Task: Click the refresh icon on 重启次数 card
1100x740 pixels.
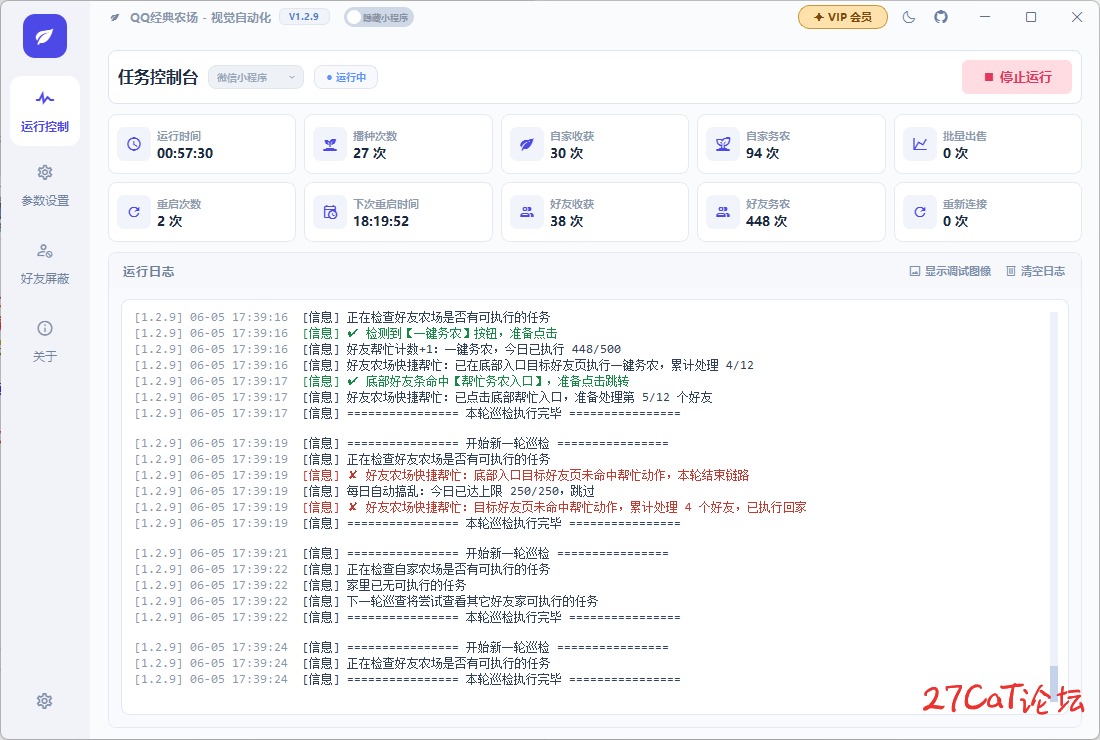Action: click(x=134, y=212)
